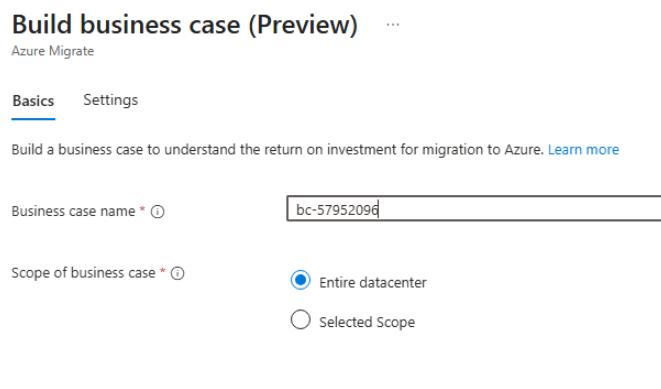Show info tooltip for Scope of business case
The height and width of the screenshot is (389, 661).
tap(177, 273)
